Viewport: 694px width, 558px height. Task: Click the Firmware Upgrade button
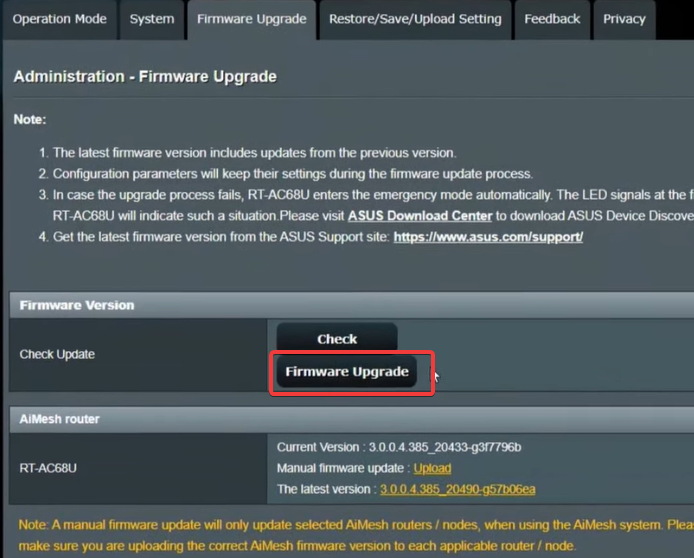(x=347, y=371)
